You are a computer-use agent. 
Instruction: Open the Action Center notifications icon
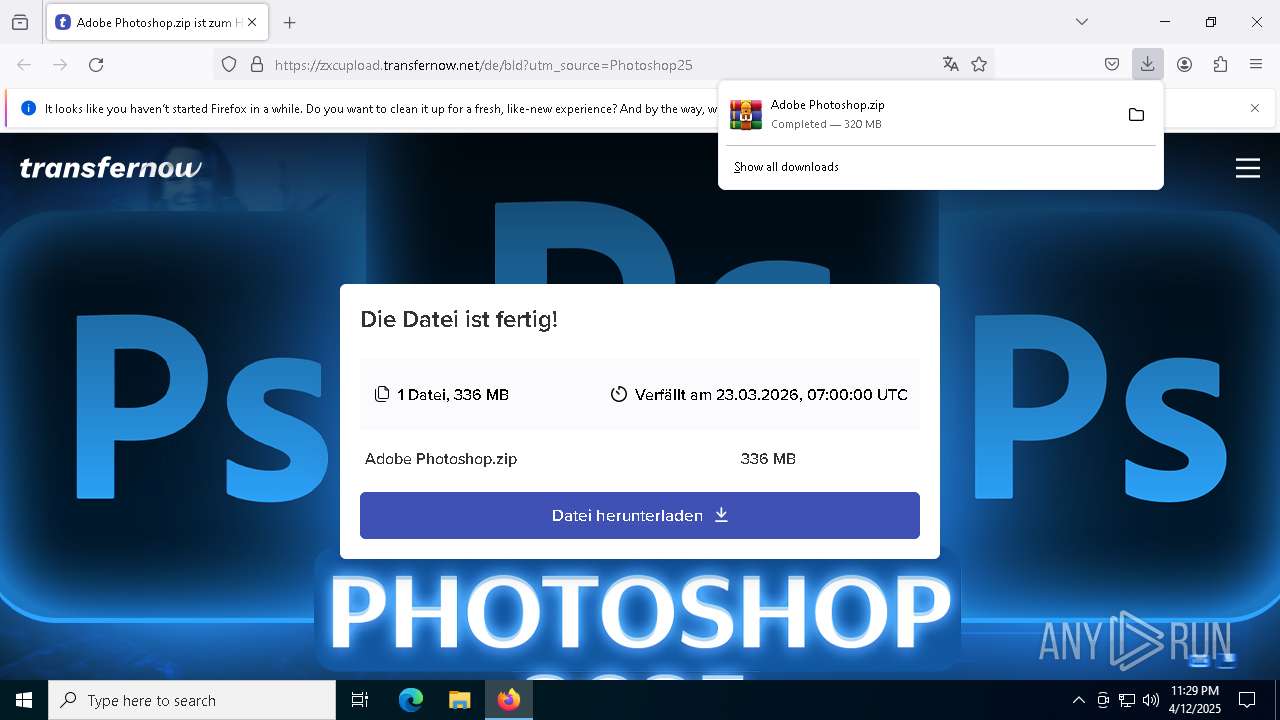(1247, 700)
